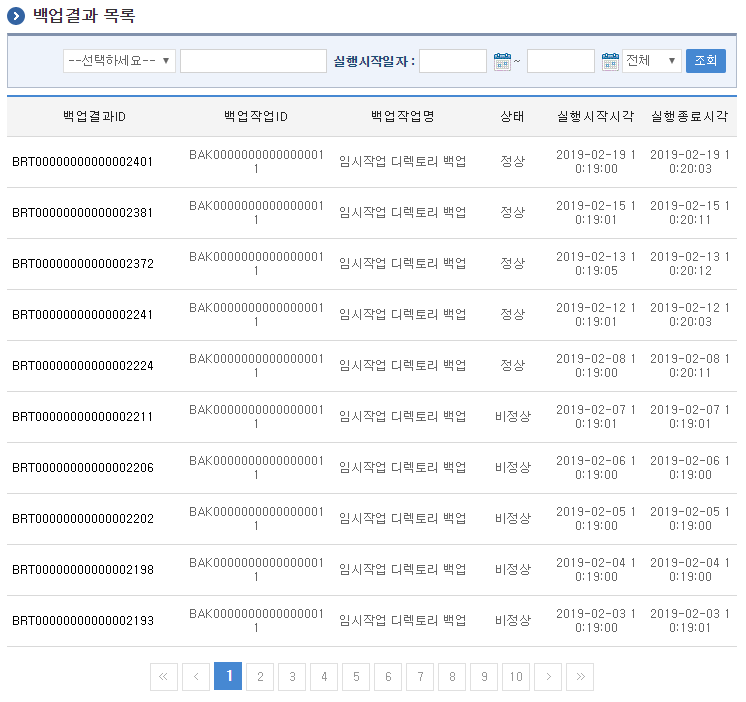This screenshot has width=746, height=702.
Task: Select backup result row BRT00000000000002193
Action: [x=83, y=621]
